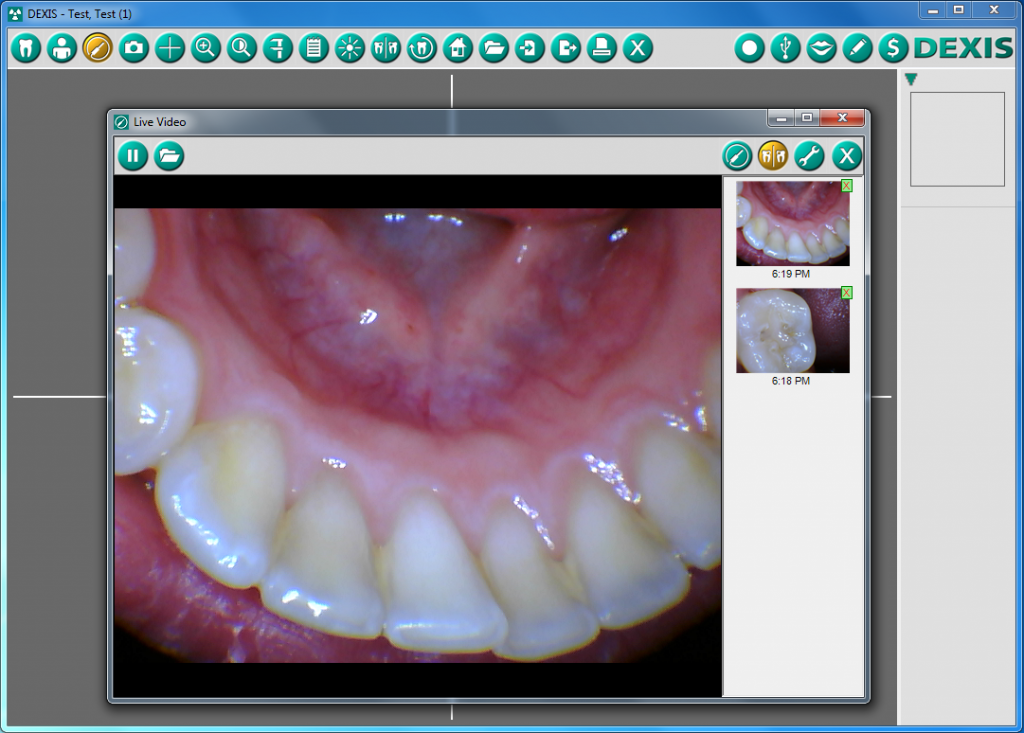Click the lips icon in top toolbar

822,48
